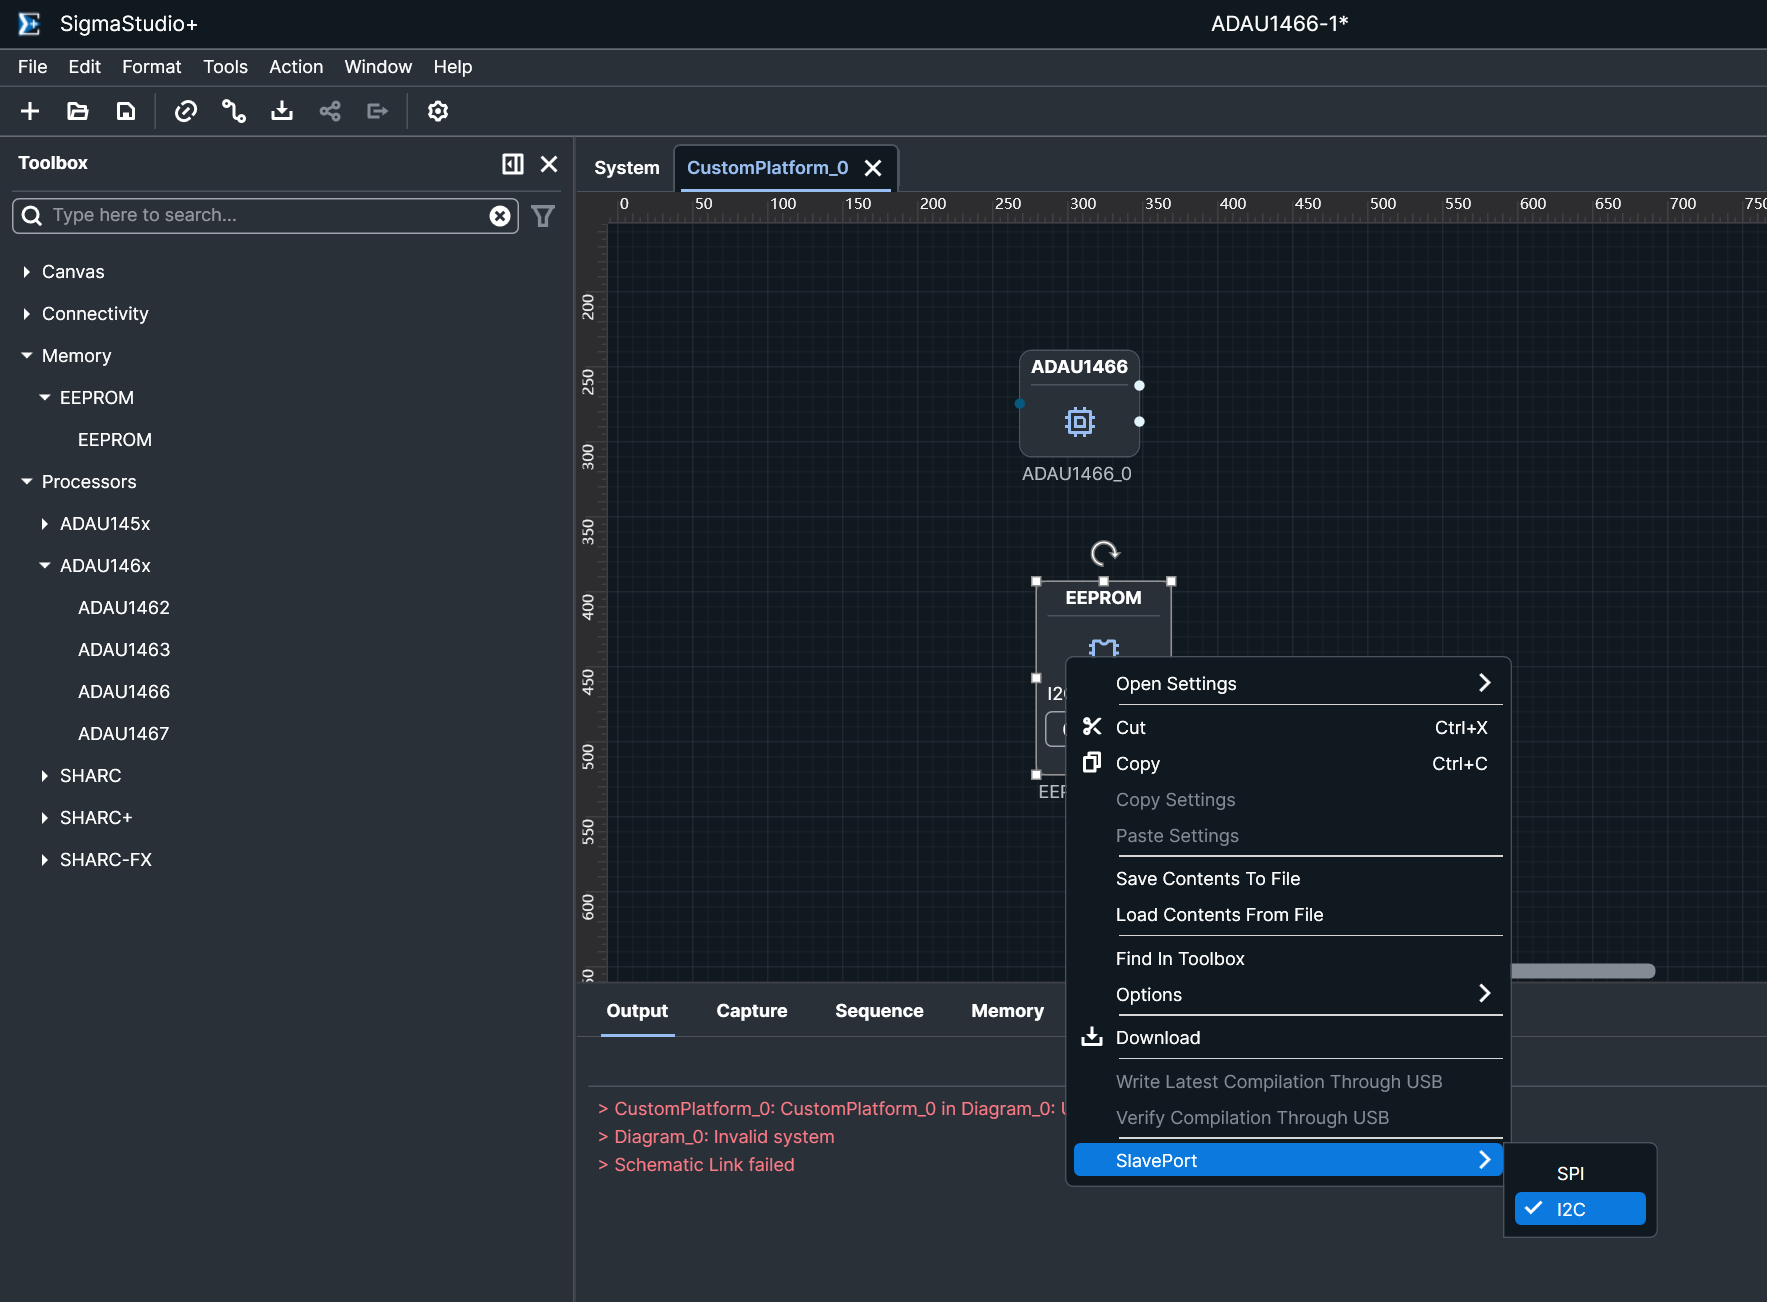Switch to the Output tab
This screenshot has width=1767, height=1302.
point(637,1011)
